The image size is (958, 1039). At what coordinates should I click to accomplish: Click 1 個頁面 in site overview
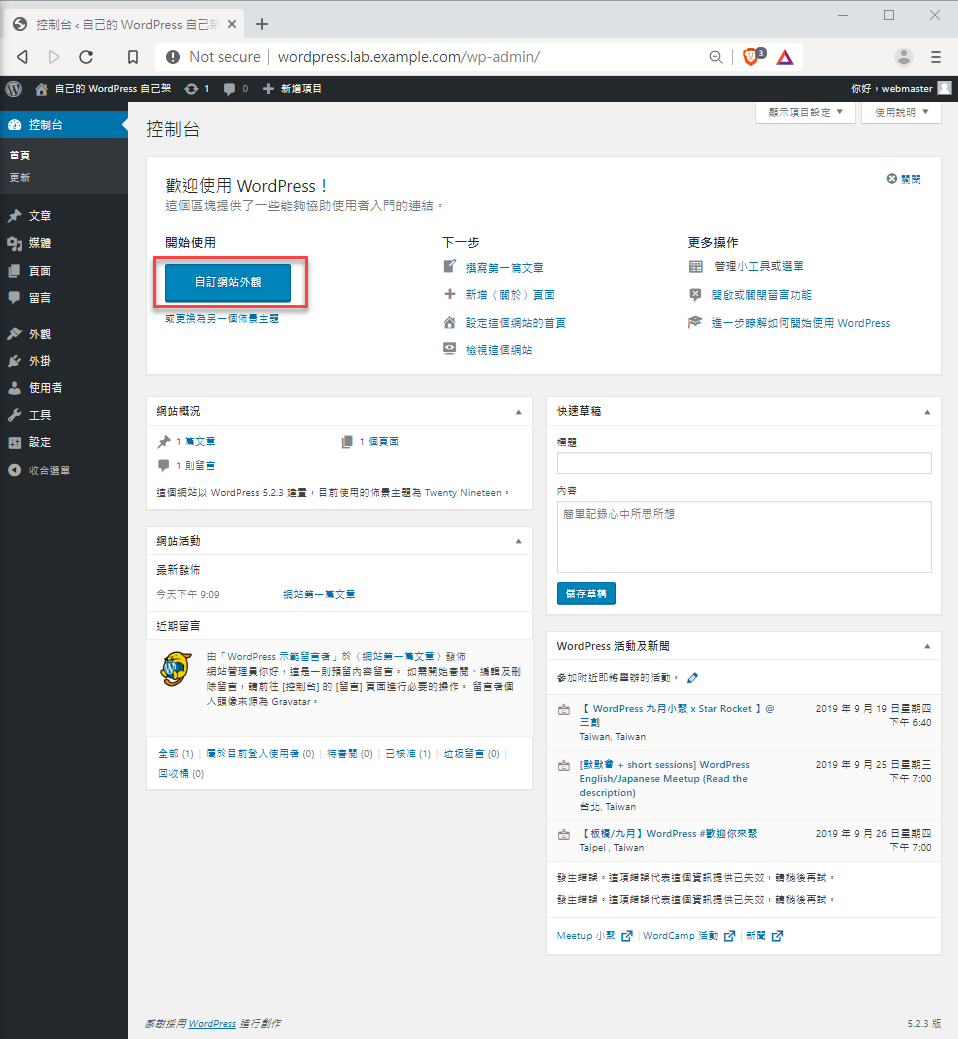tap(379, 441)
